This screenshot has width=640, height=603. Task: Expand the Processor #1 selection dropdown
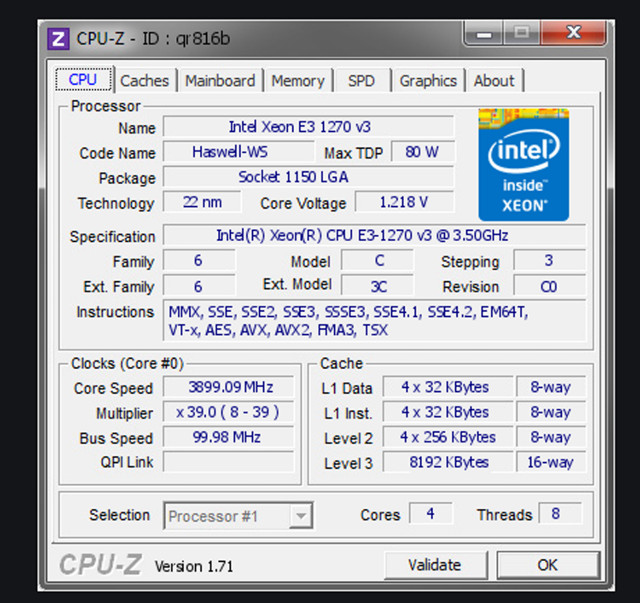coord(301,516)
